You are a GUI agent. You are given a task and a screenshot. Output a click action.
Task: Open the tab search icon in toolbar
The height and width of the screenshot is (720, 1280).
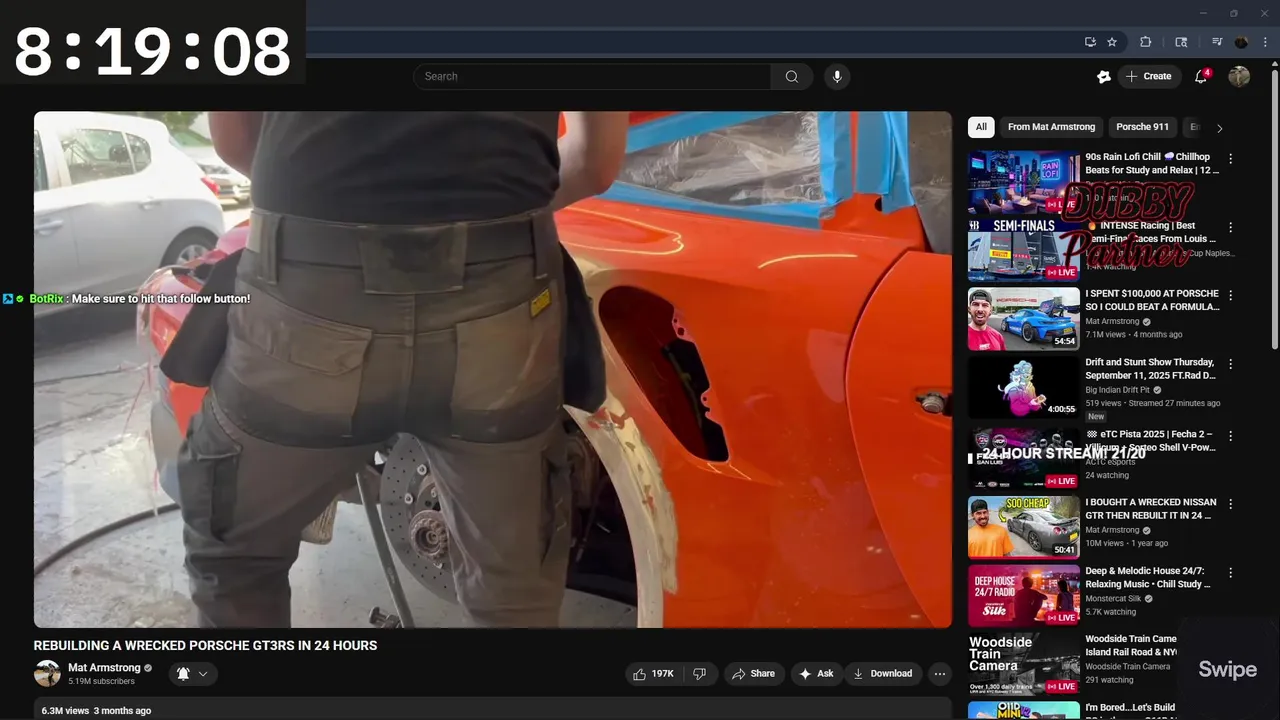(1181, 42)
